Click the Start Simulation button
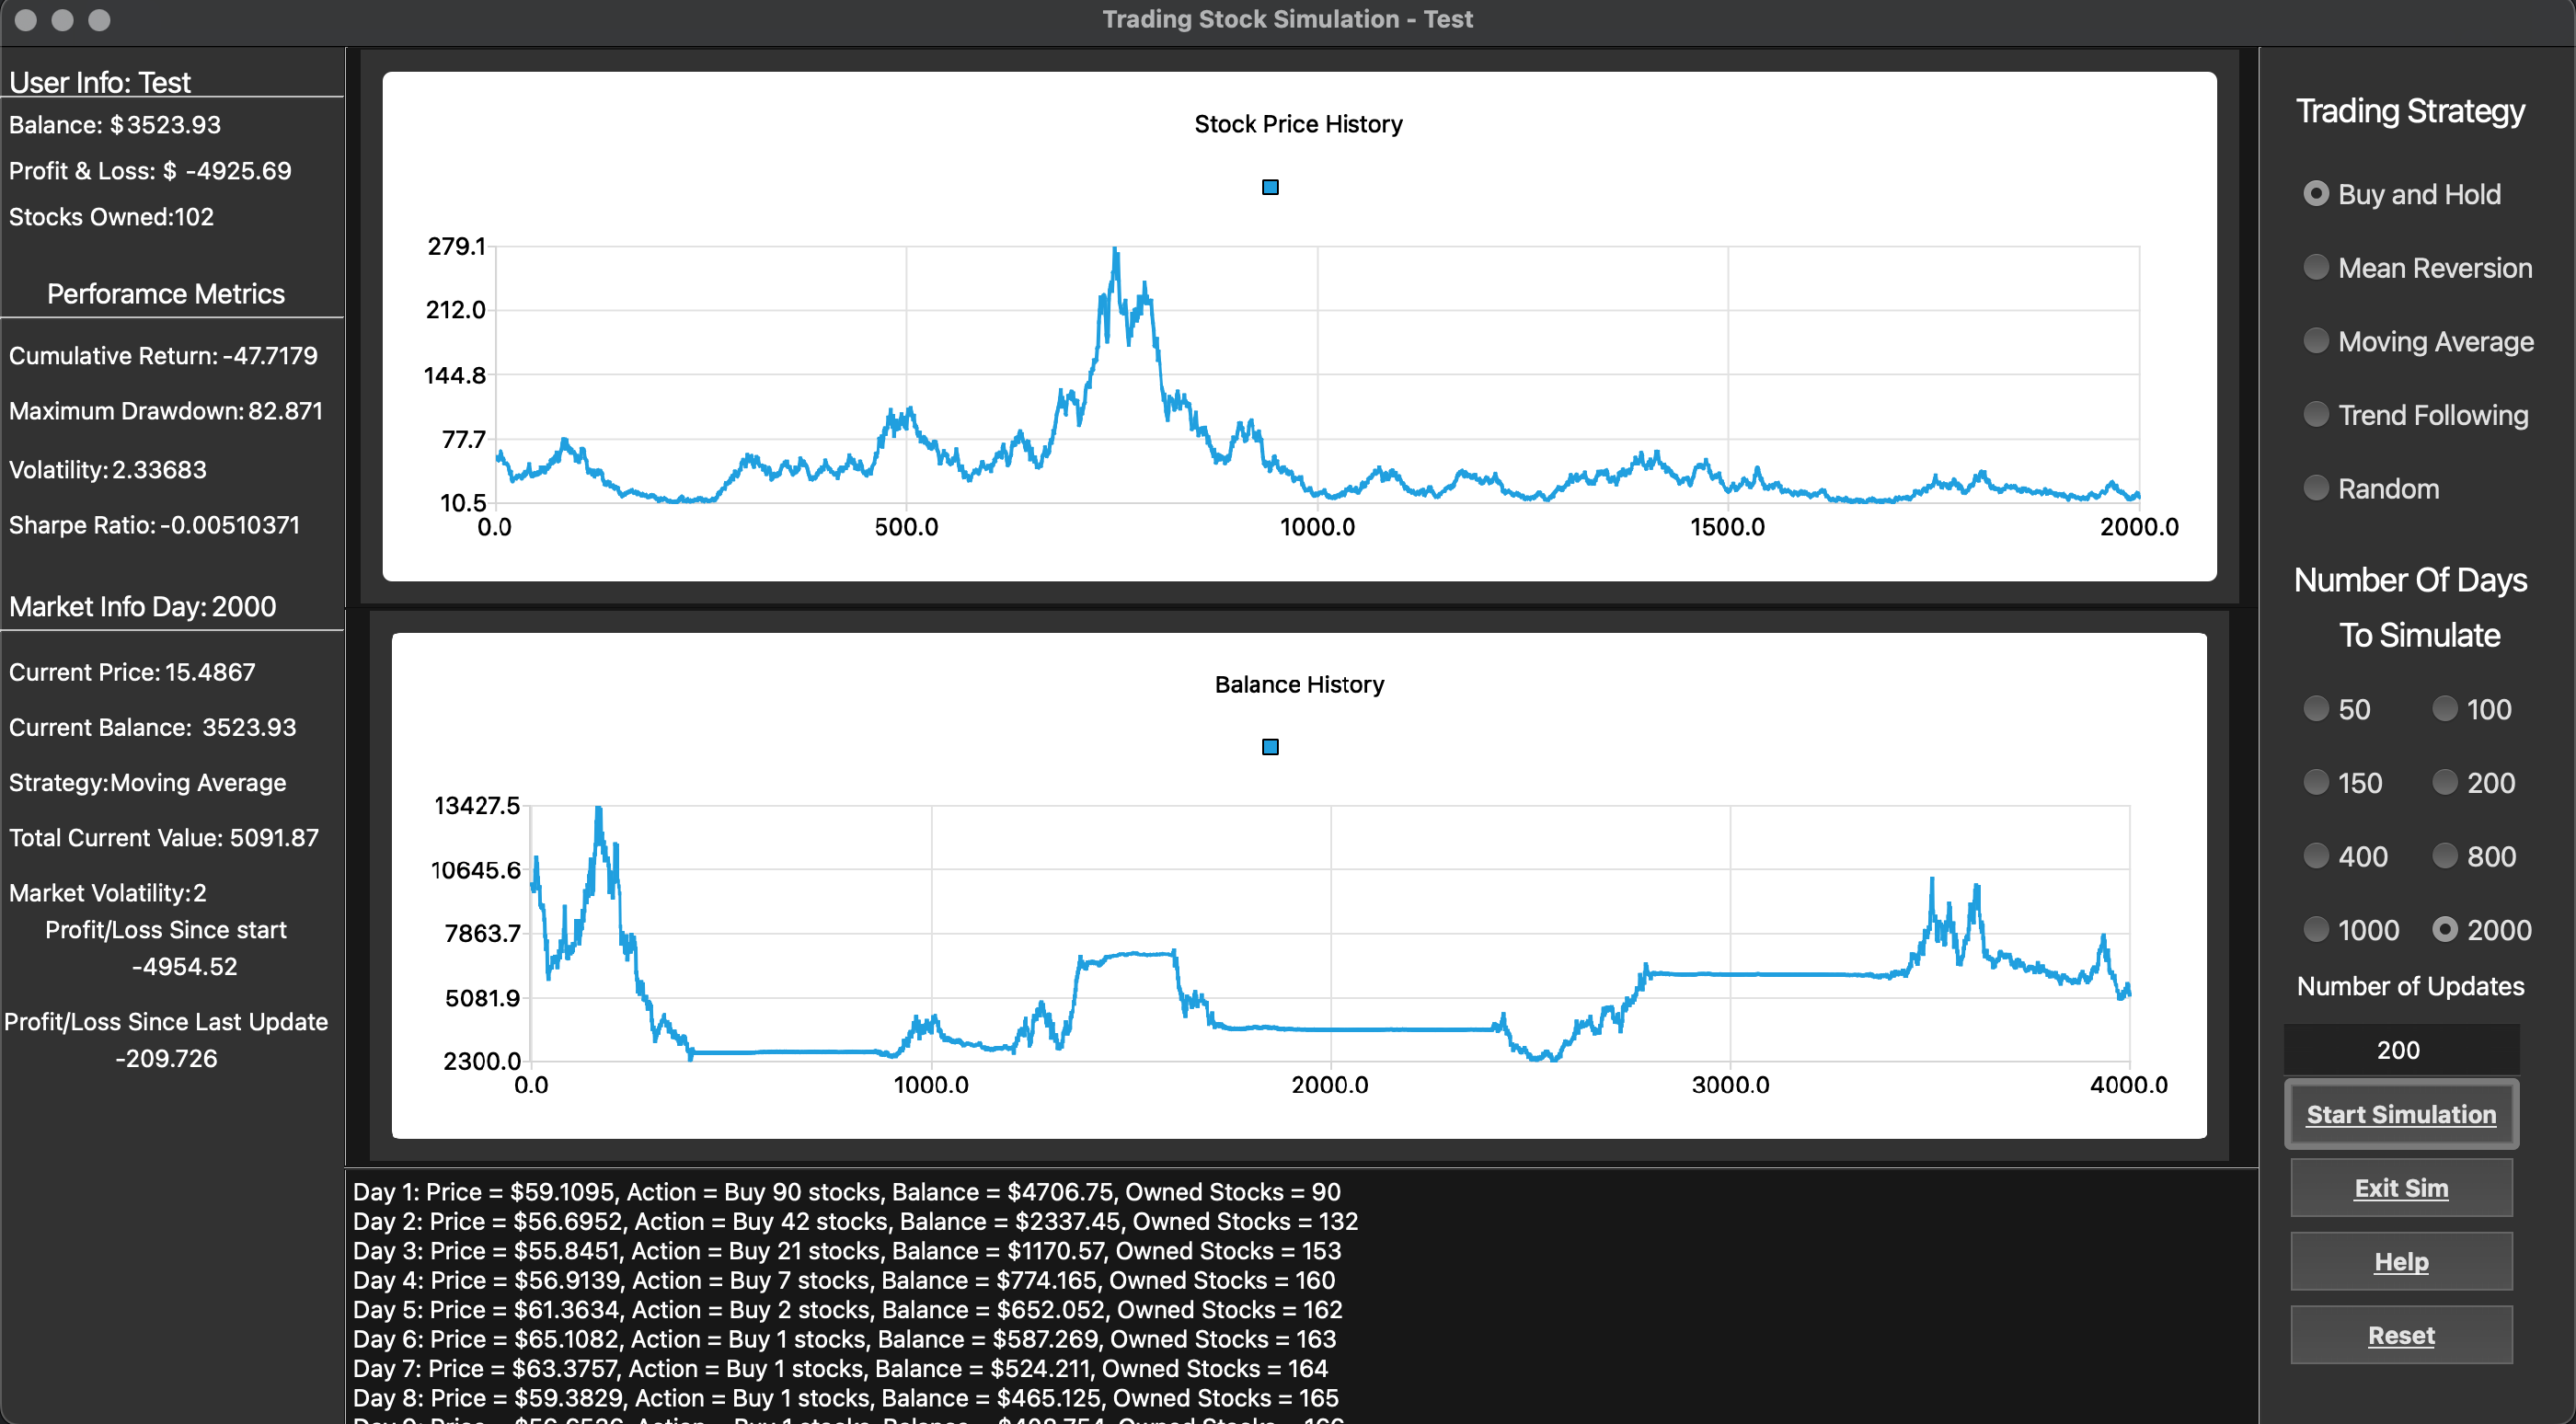This screenshot has width=2576, height=1424. [x=2400, y=1114]
